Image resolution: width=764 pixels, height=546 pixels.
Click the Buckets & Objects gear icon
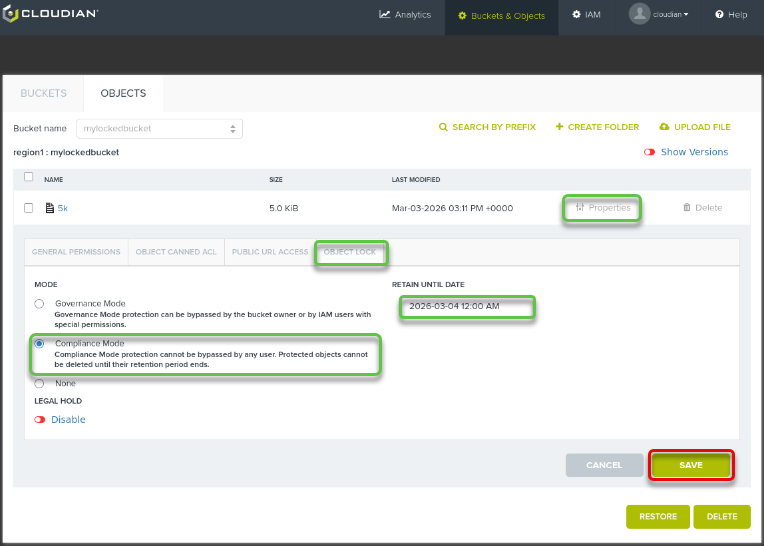coord(462,16)
